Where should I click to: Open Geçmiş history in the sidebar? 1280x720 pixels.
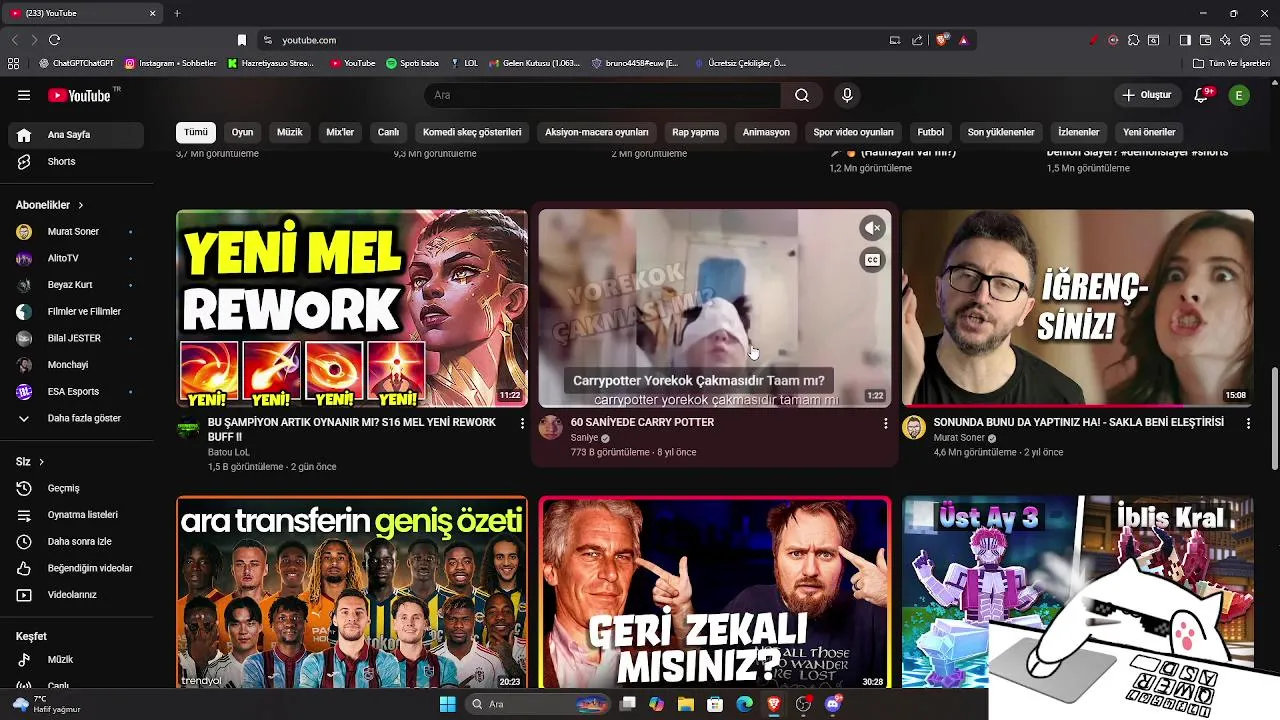click(76, 488)
